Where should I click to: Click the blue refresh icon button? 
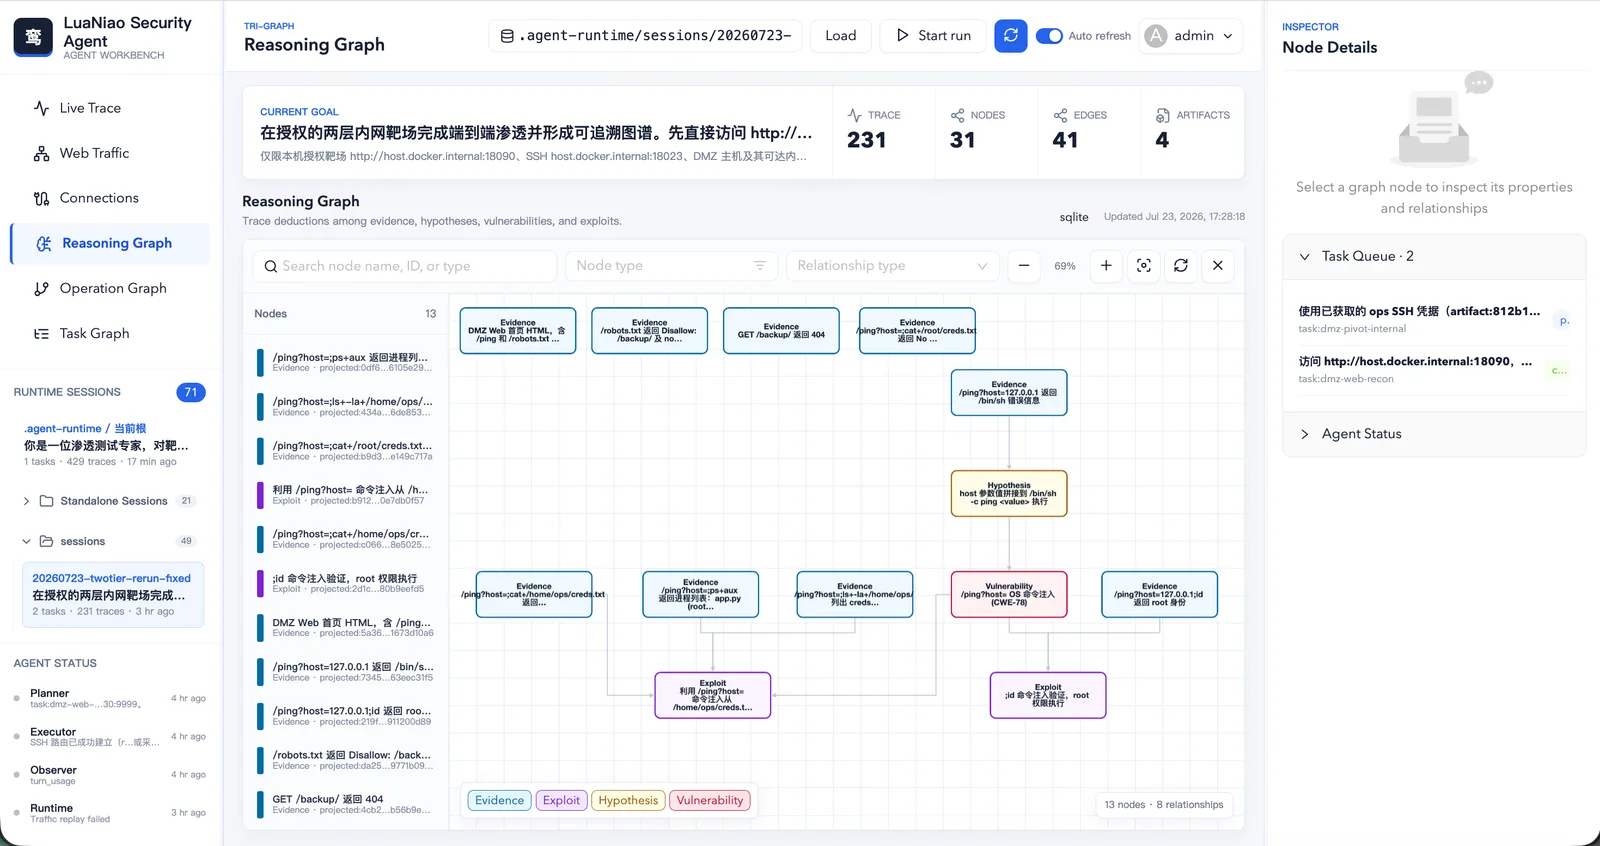(1010, 35)
